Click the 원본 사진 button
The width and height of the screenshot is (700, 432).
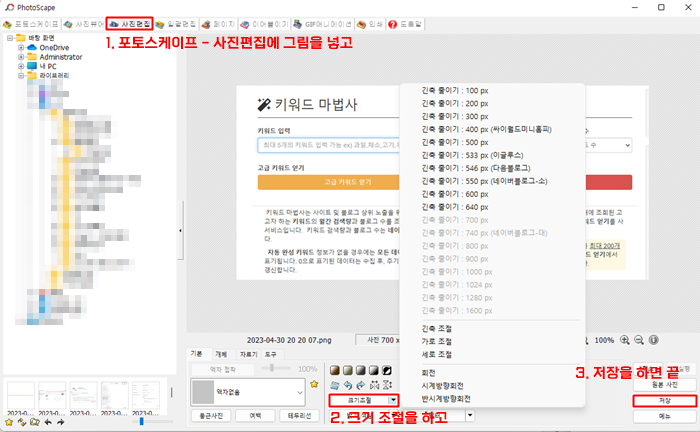(665, 385)
